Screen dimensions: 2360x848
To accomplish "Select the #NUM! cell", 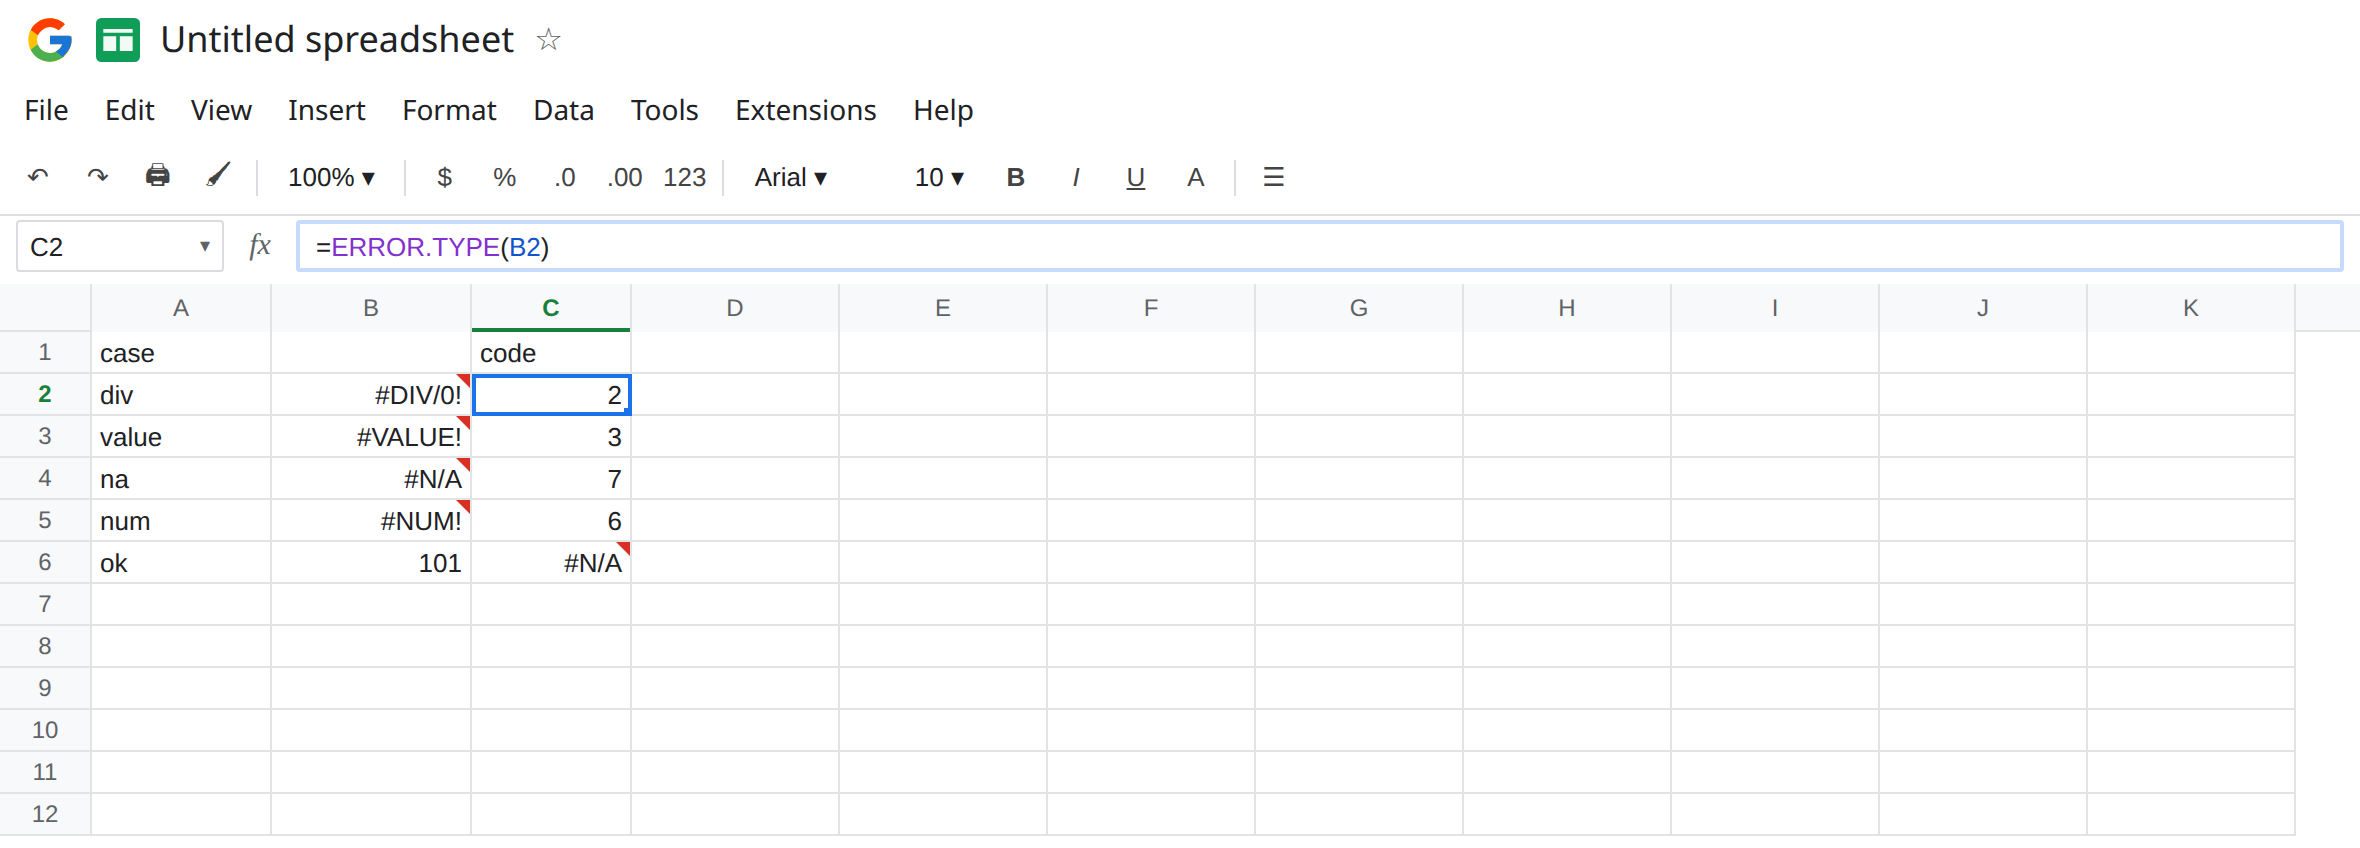I will point(371,521).
